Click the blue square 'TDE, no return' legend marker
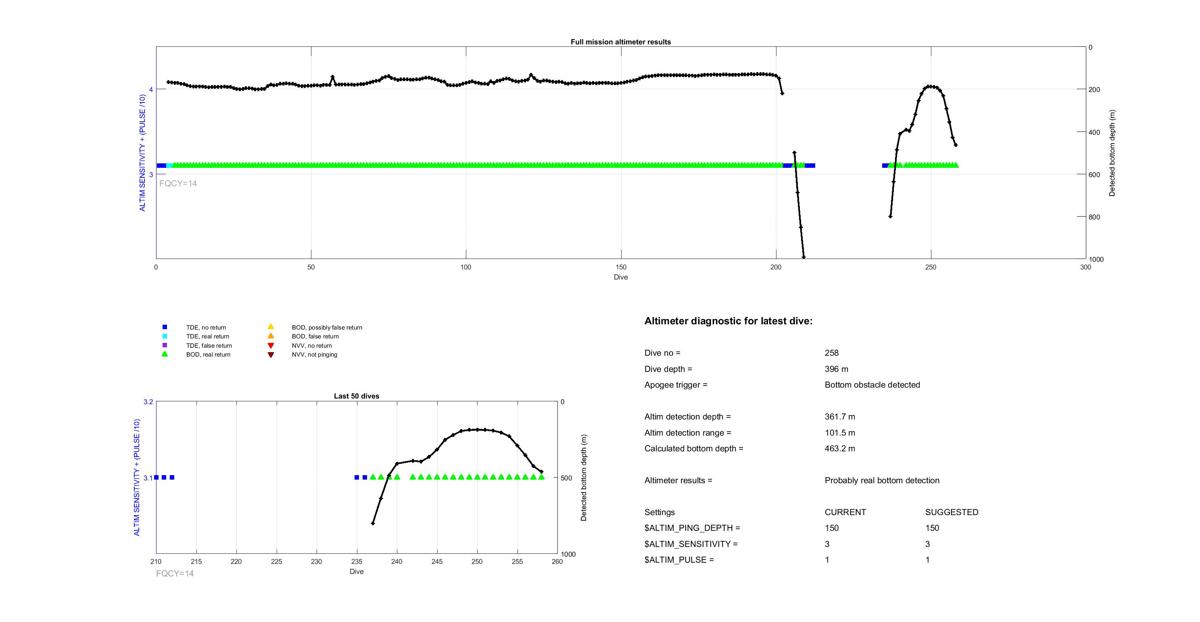1200x622 pixels. pyautogui.click(x=165, y=327)
